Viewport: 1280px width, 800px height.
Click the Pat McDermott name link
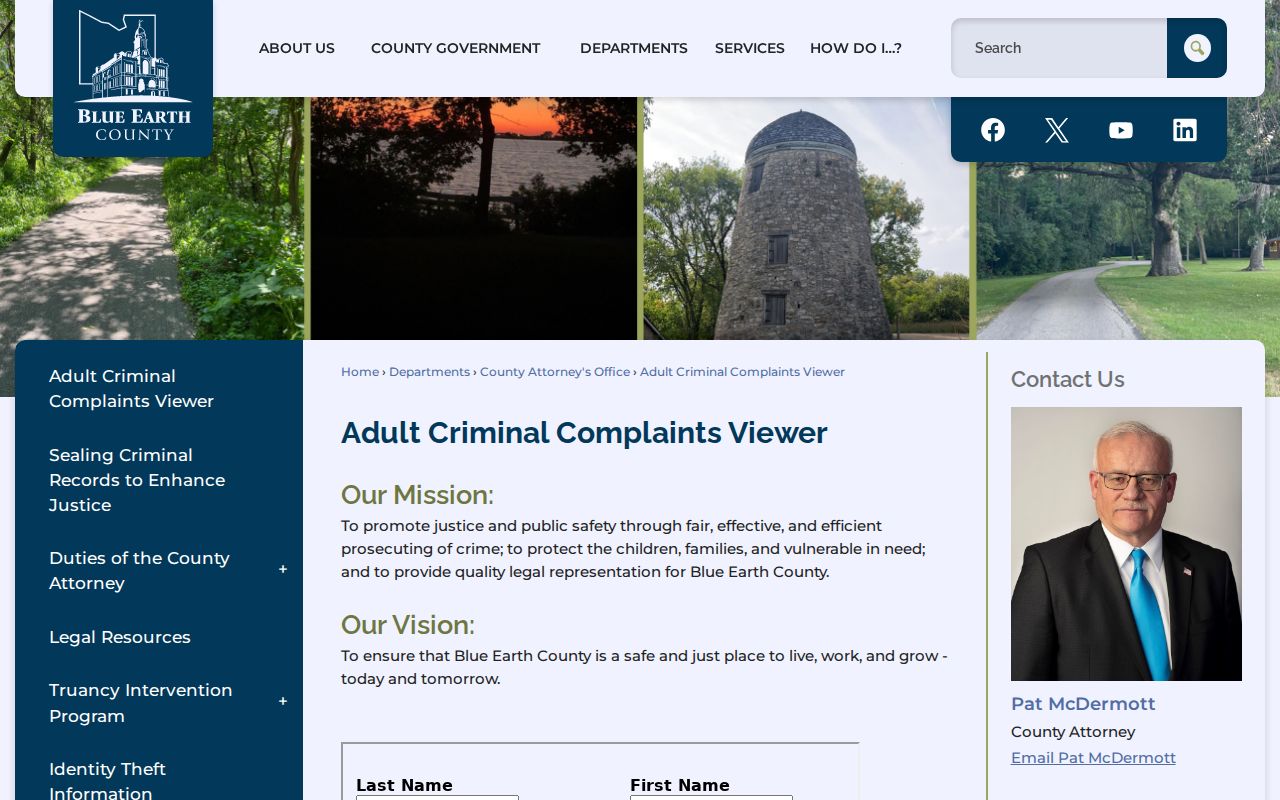point(1083,704)
